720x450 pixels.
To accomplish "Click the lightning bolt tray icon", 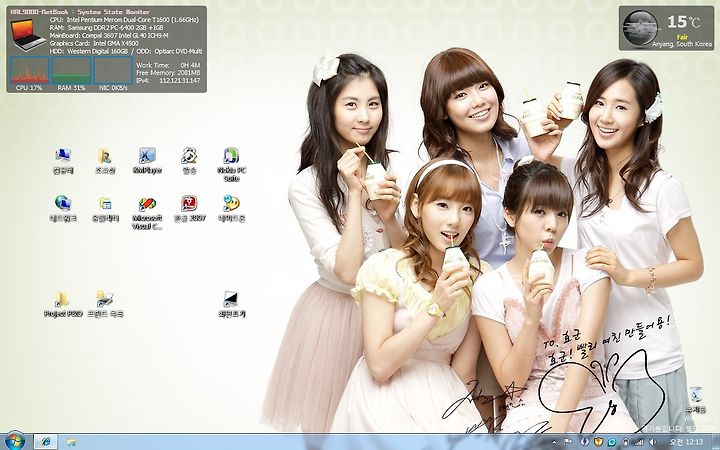I will [x=584, y=442].
